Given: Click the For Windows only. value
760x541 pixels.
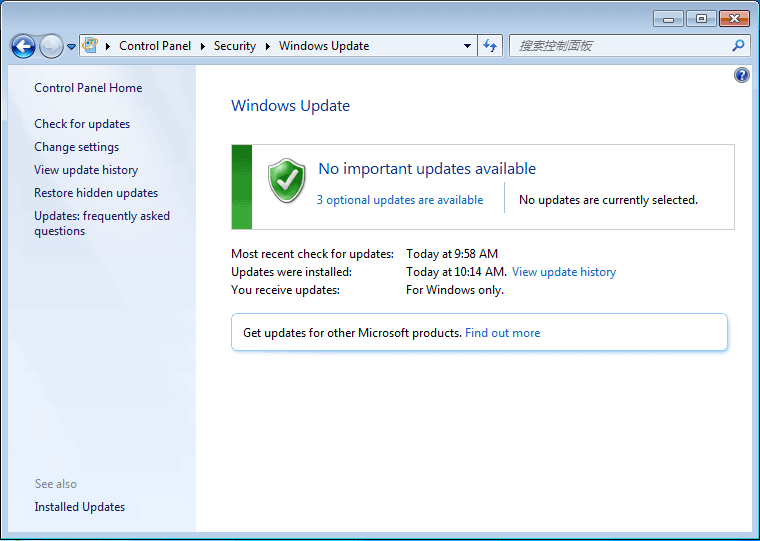Looking at the screenshot, I should [x=455, y=290].
